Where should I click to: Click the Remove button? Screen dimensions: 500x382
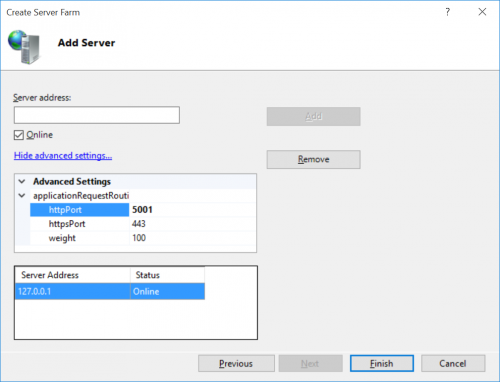click(313, 159)
